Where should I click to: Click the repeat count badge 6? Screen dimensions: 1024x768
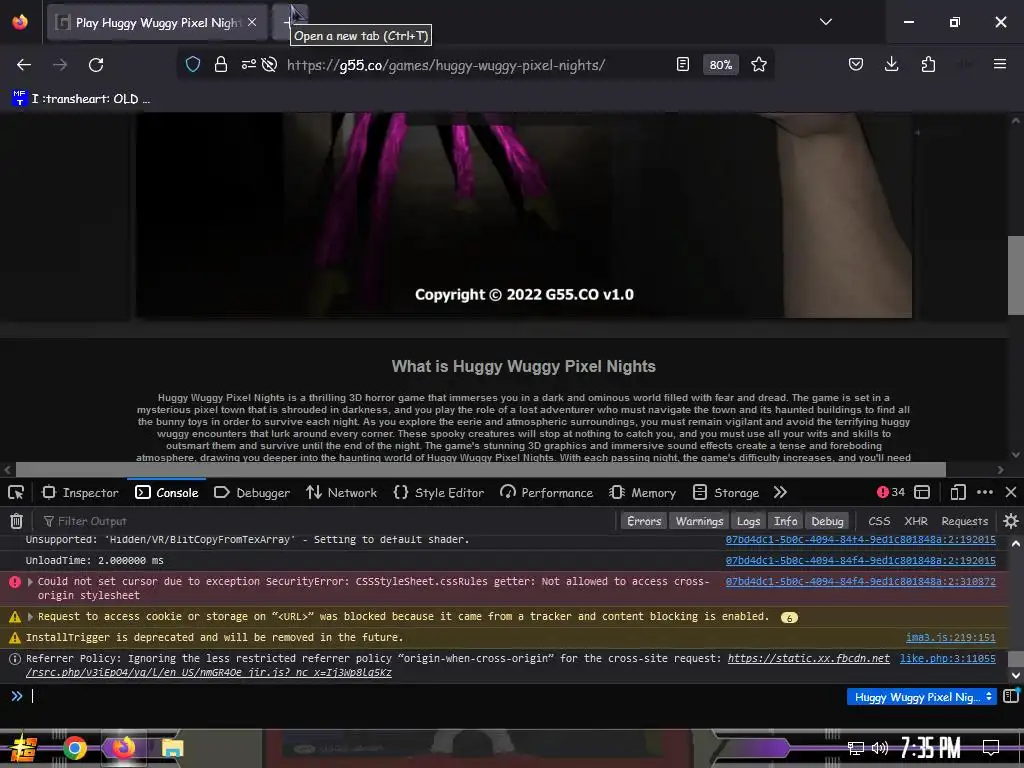coord(789,617)
